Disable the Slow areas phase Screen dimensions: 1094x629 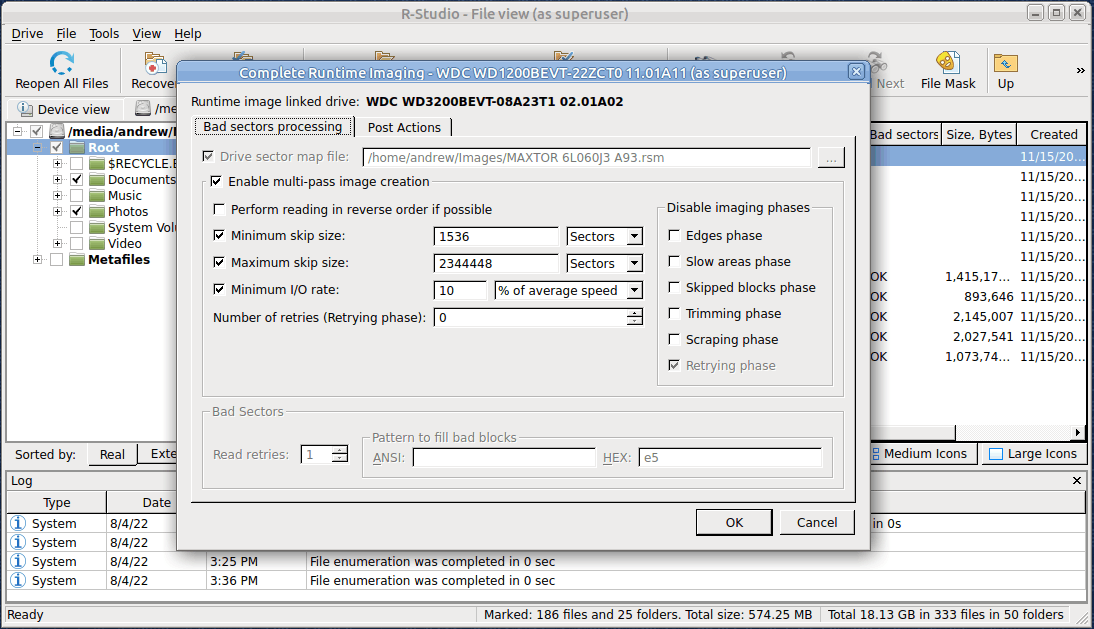point(674,262)
